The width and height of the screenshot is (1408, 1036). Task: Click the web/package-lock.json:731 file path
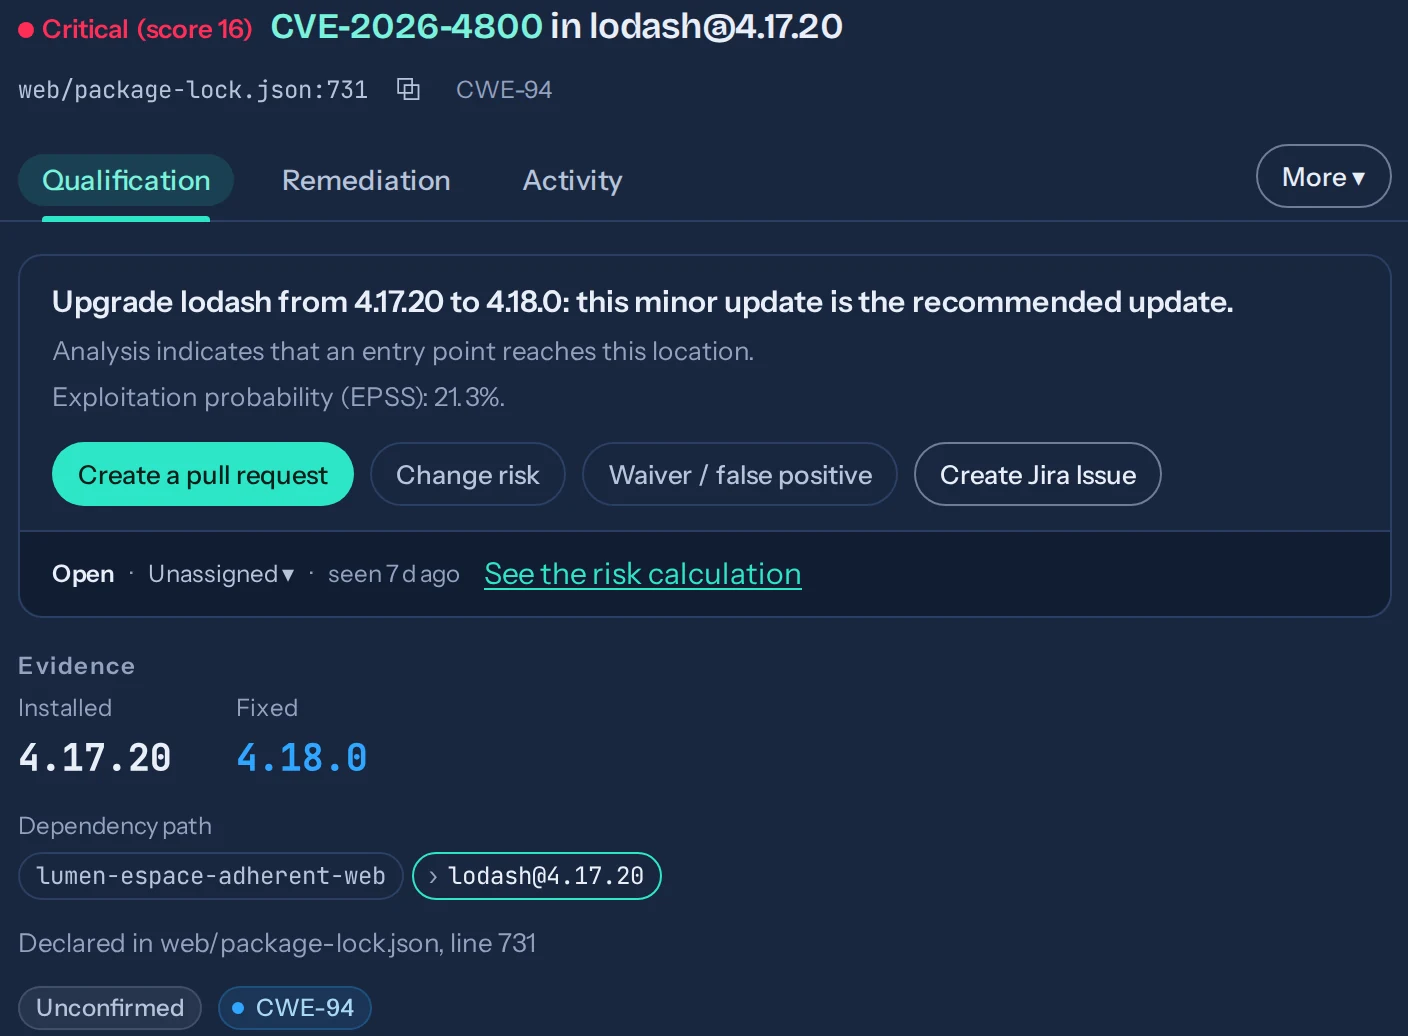click(193, 90)
